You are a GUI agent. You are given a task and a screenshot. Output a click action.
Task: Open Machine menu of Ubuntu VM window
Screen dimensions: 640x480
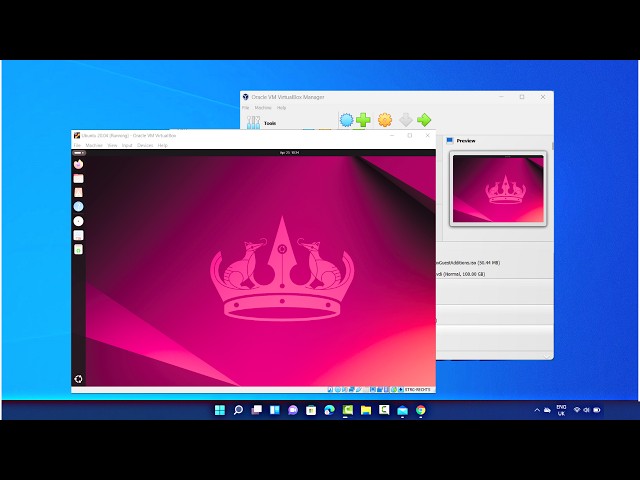click(94, 145)
